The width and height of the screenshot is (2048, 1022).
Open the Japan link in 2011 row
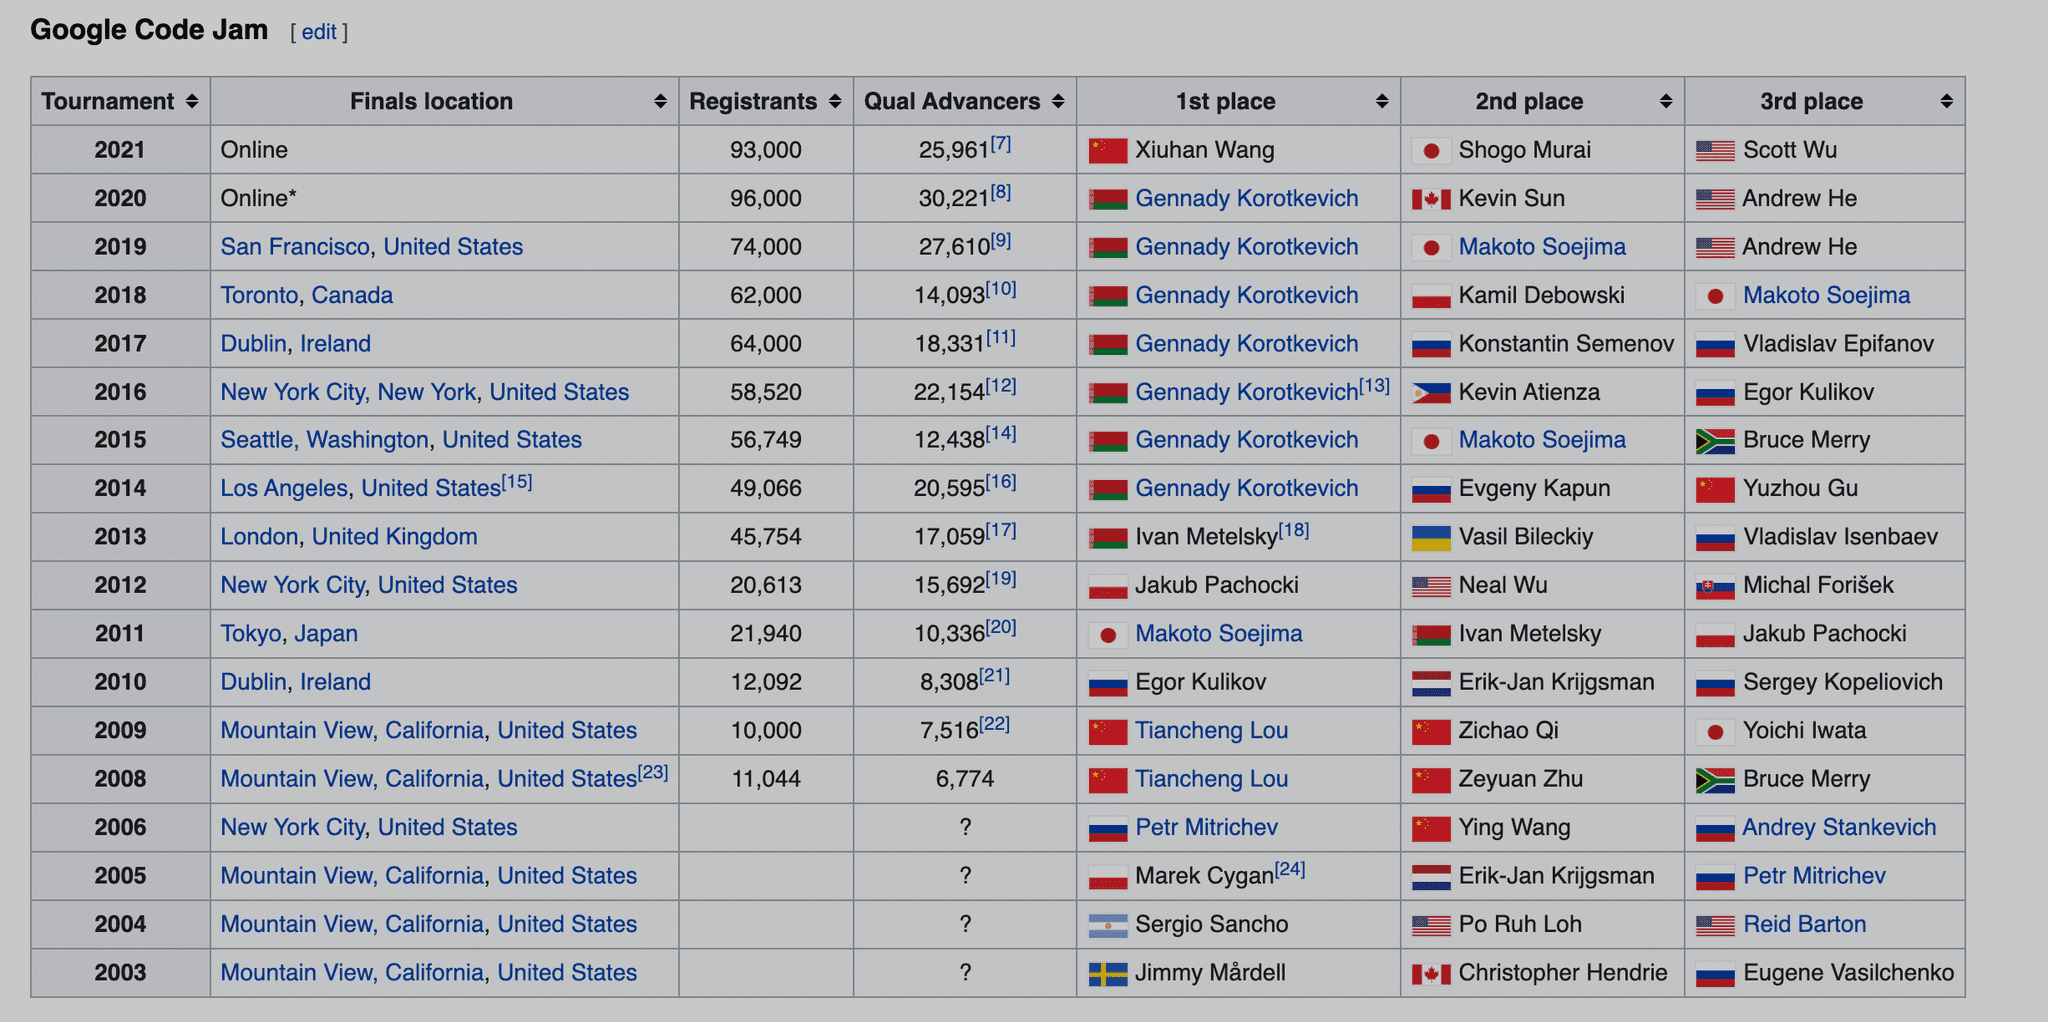coord(326,634)
